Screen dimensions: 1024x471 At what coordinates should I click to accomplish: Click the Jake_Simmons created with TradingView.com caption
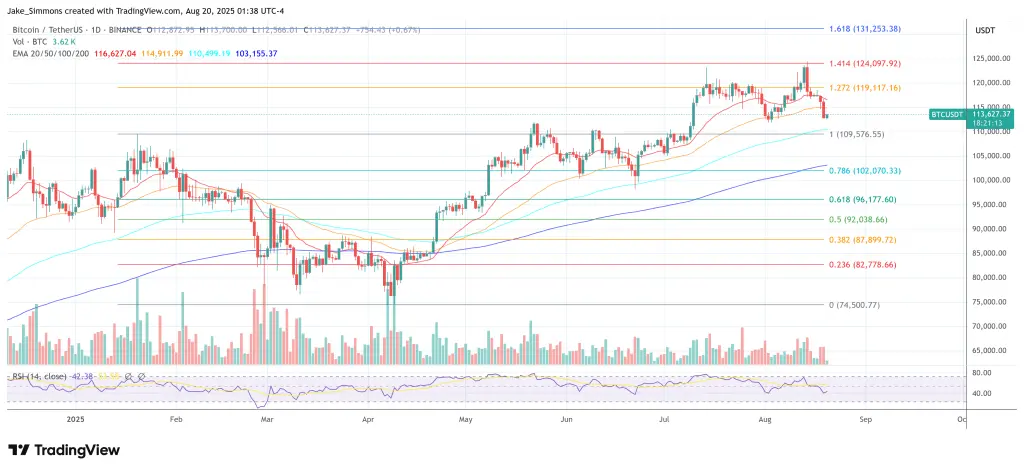147,11
